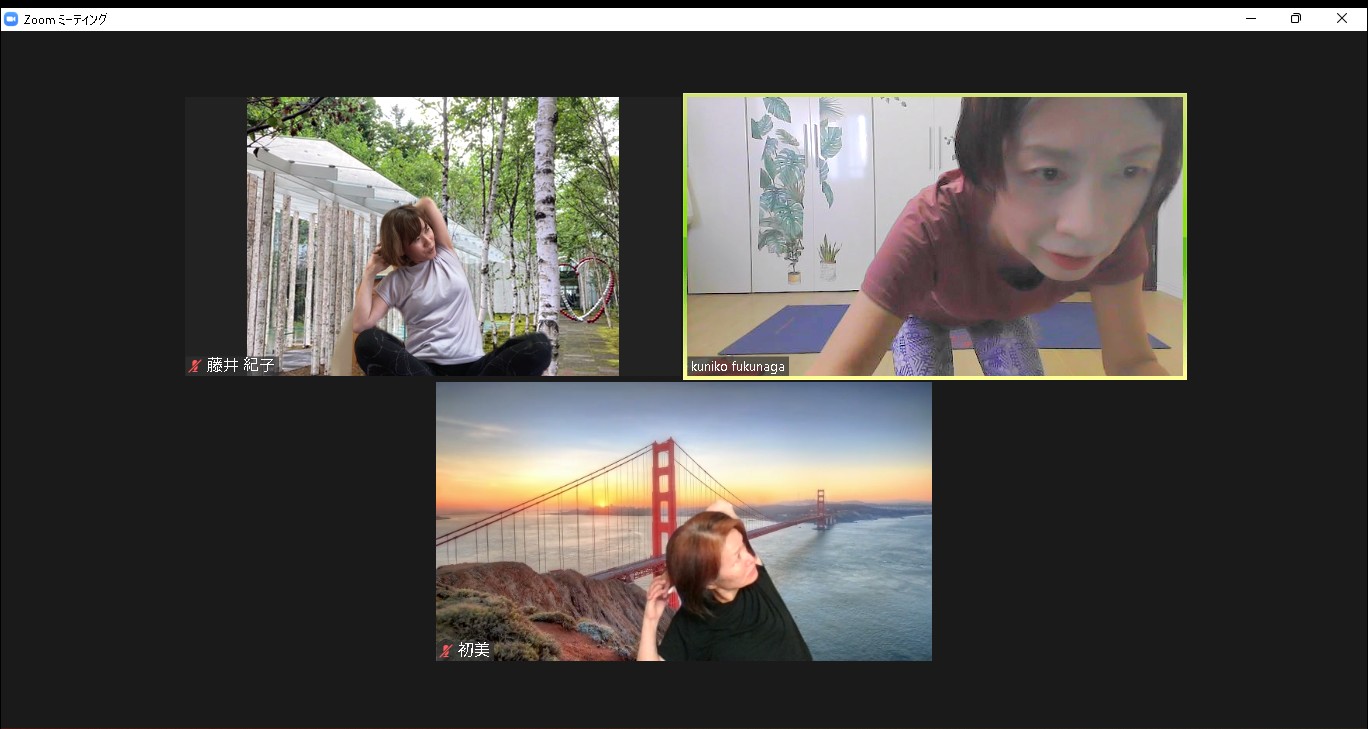
Task: Click muted microphone icon beside 初美
Action: click(x=446, y=651)
